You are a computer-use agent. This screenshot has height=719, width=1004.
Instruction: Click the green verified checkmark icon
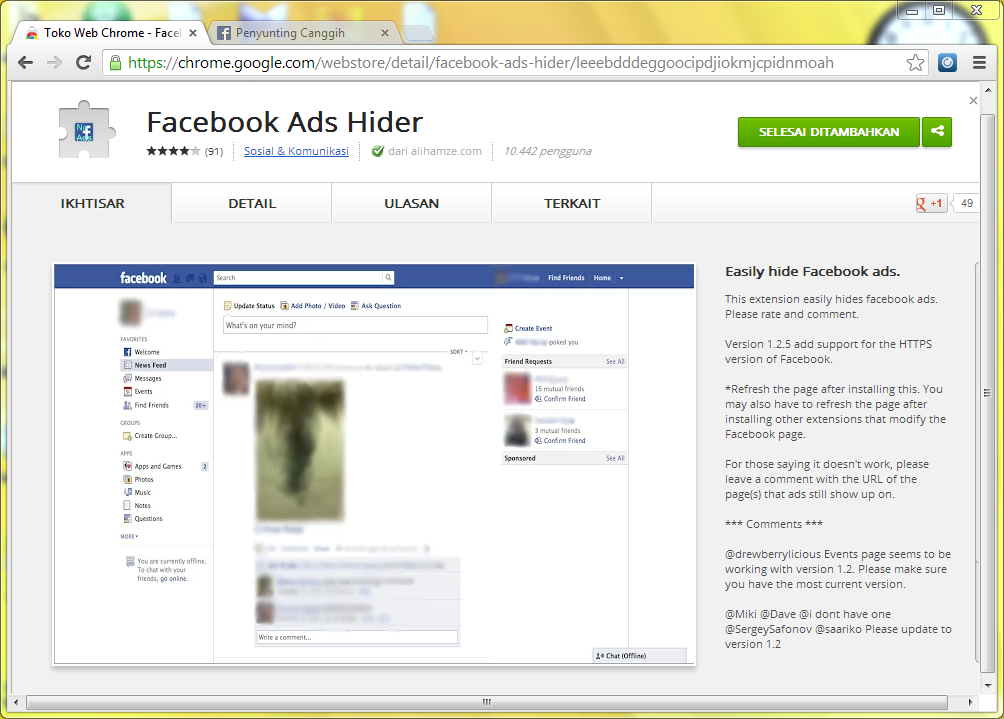point(378,151)
